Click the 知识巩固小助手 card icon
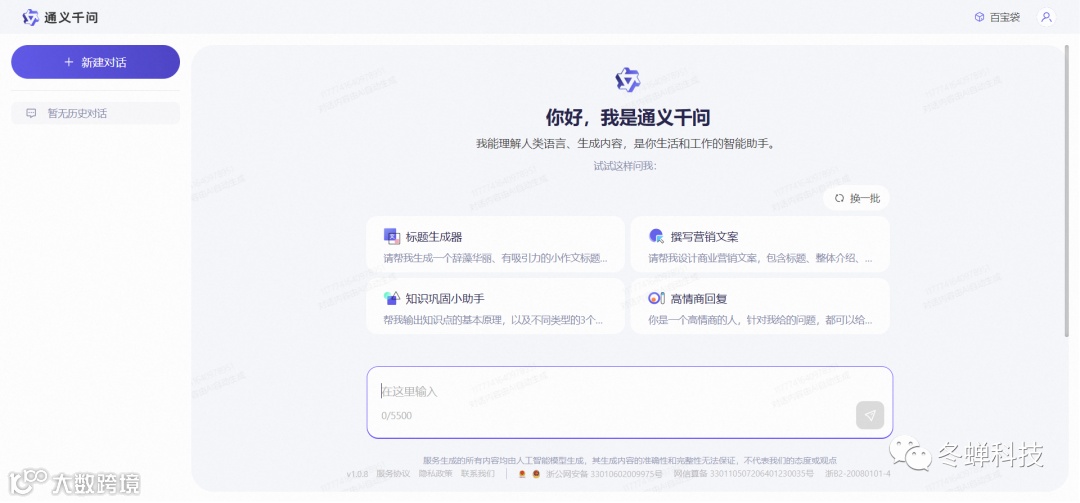1080x503 pixels. (392, 298)
